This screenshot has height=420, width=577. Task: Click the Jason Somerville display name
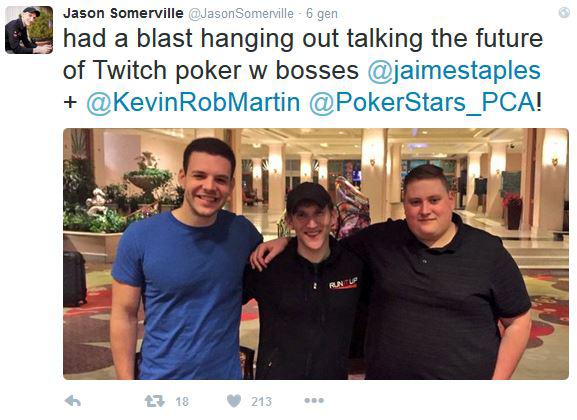(x=123, y=14)
